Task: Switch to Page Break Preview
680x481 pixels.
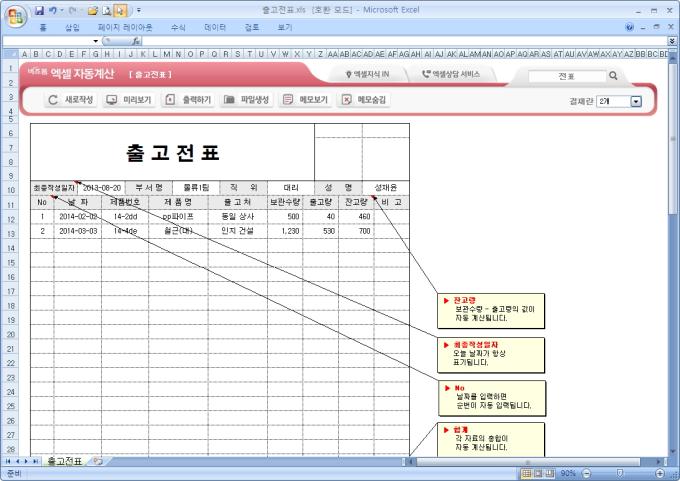Action: point(550,473)
